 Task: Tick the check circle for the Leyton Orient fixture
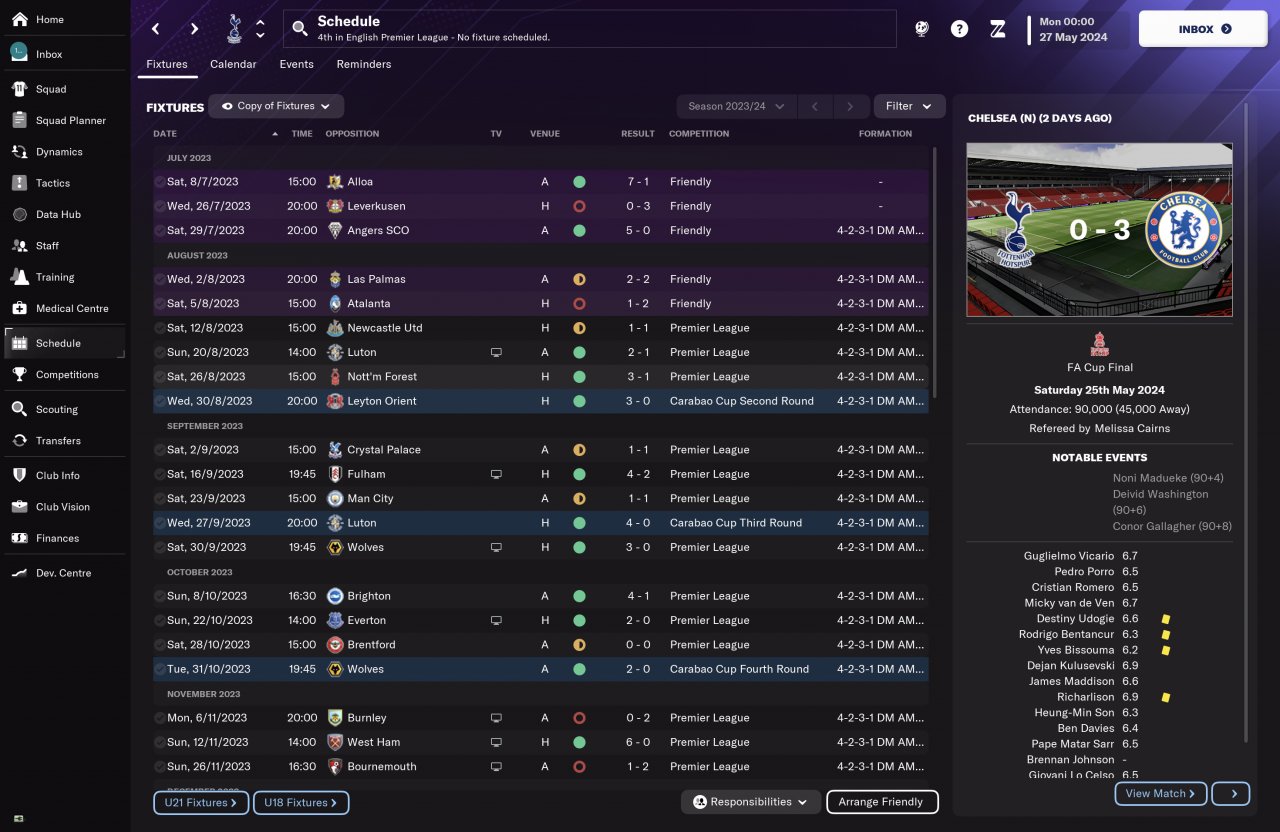pyautogui.click(x=160, y=401)
